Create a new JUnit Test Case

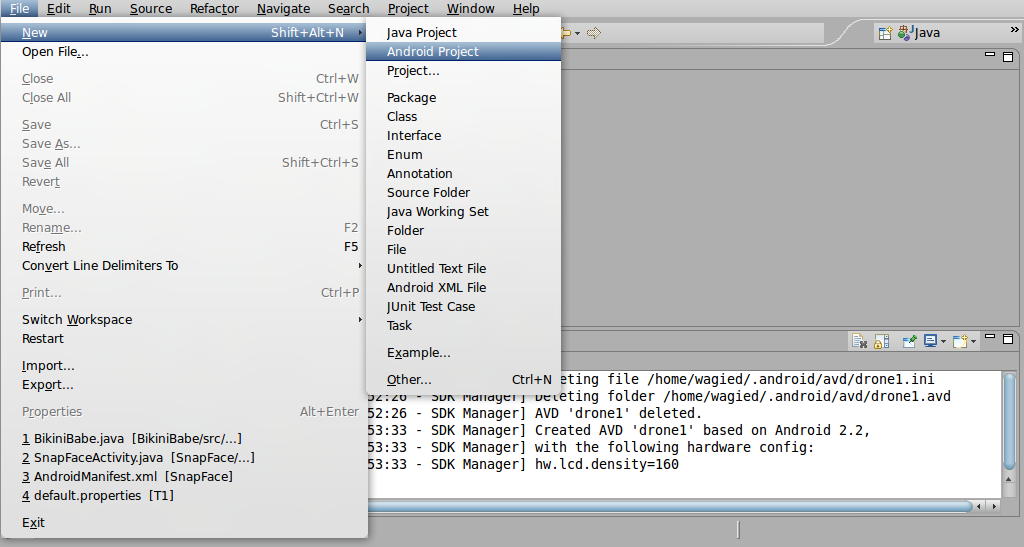click(464, 306)
